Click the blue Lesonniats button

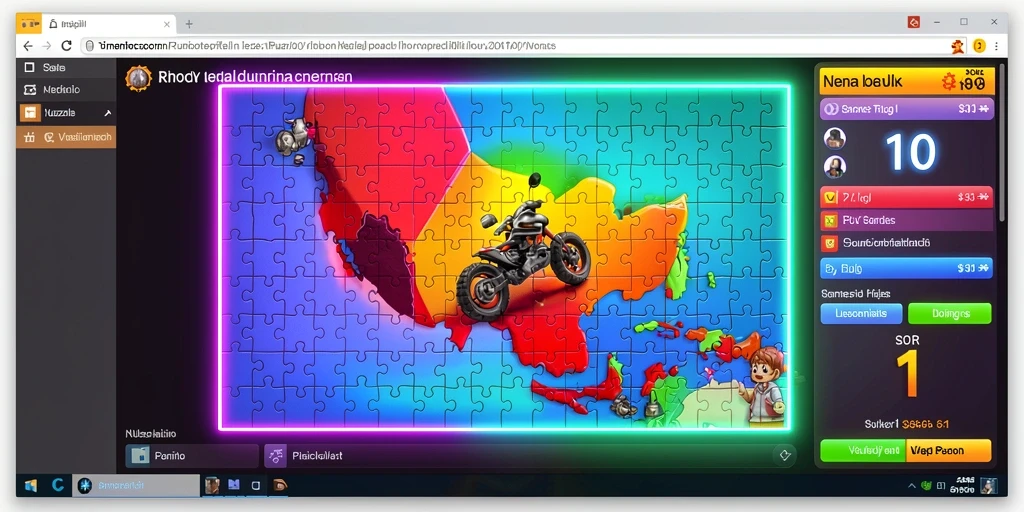tap(861, 313)
